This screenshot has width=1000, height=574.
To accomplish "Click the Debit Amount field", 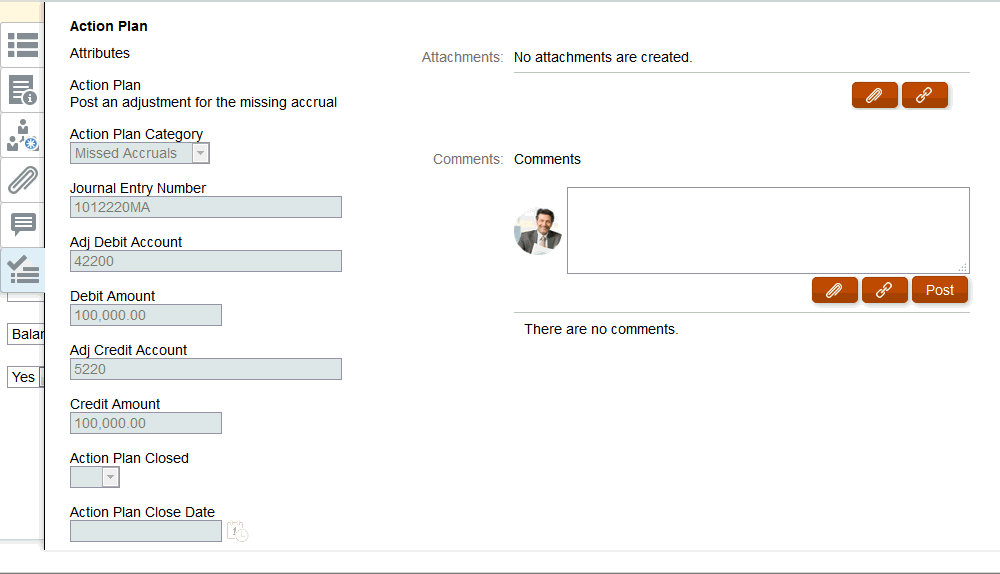I will click(x=145, y=315).
